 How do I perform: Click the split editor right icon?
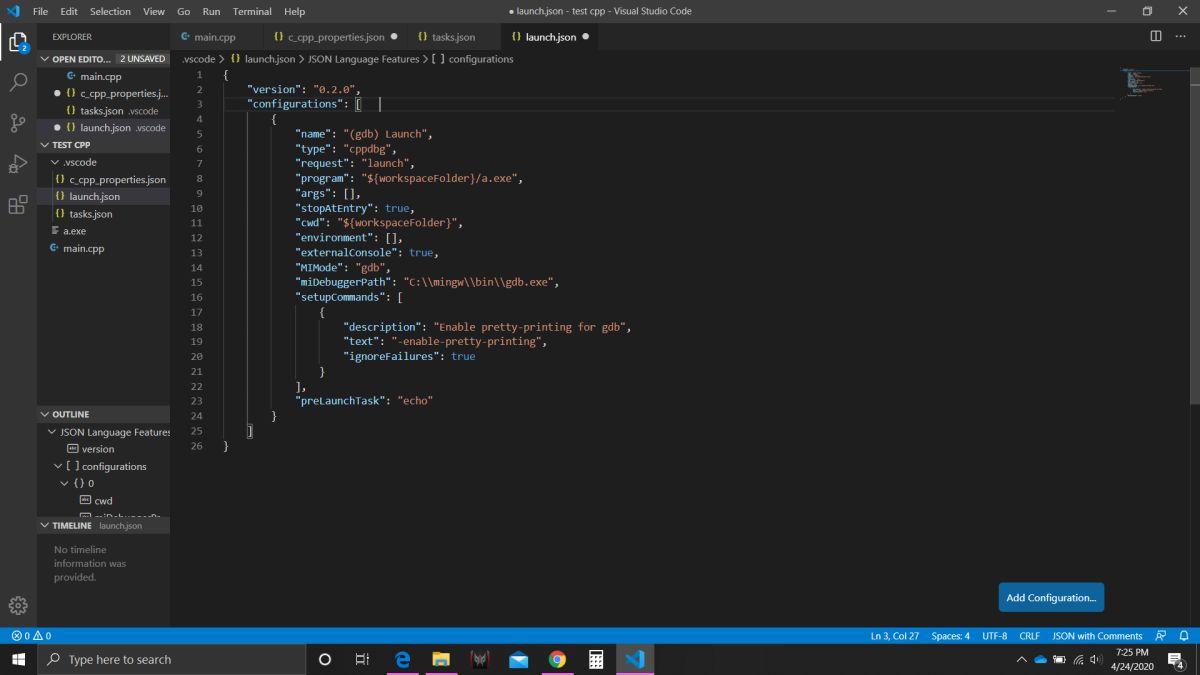(x=1155, y=37)
